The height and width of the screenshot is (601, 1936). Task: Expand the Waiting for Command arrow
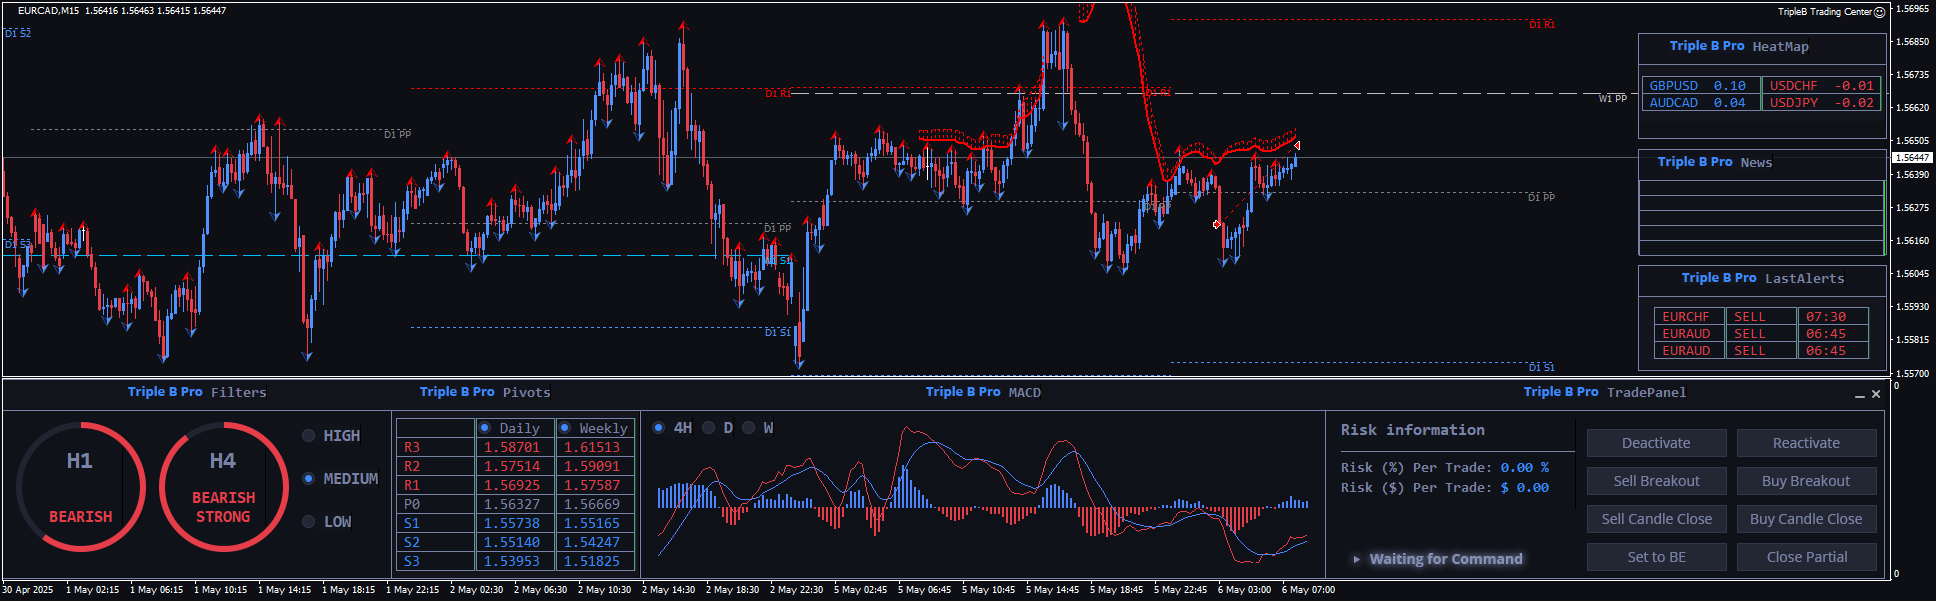1356,559
